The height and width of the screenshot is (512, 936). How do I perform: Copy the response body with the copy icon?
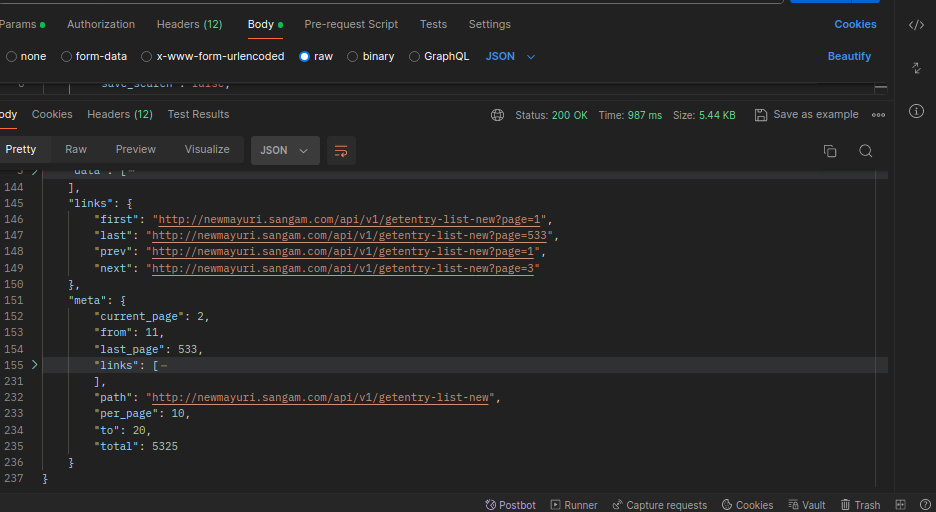[830, 151]
